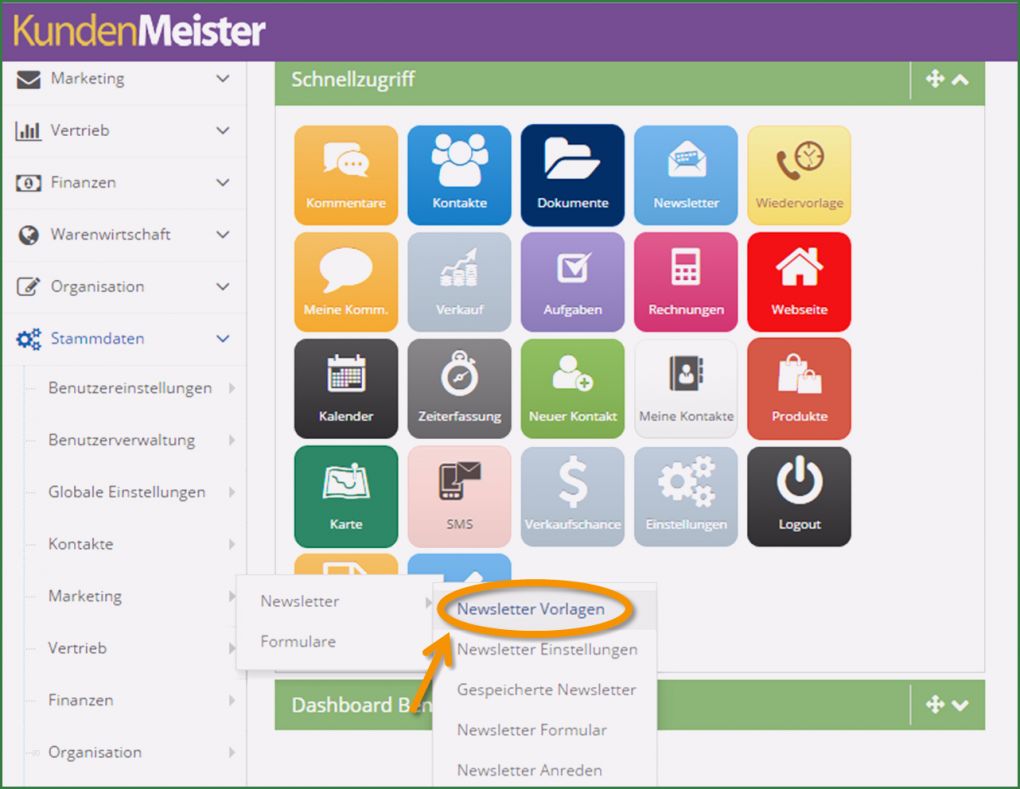The image size is (1020, 789).
Task: Click the Logout power tile
Action: (799, 495)
